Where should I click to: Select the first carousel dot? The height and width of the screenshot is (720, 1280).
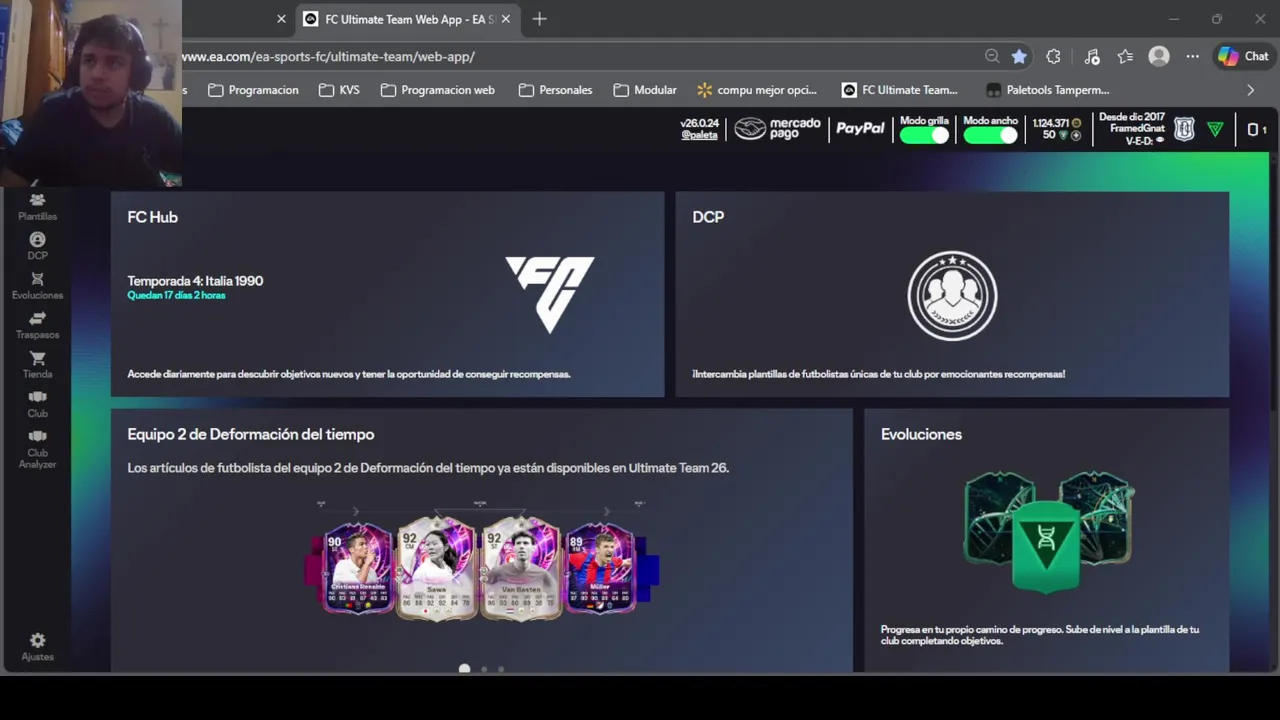click(x=464, y=668)
